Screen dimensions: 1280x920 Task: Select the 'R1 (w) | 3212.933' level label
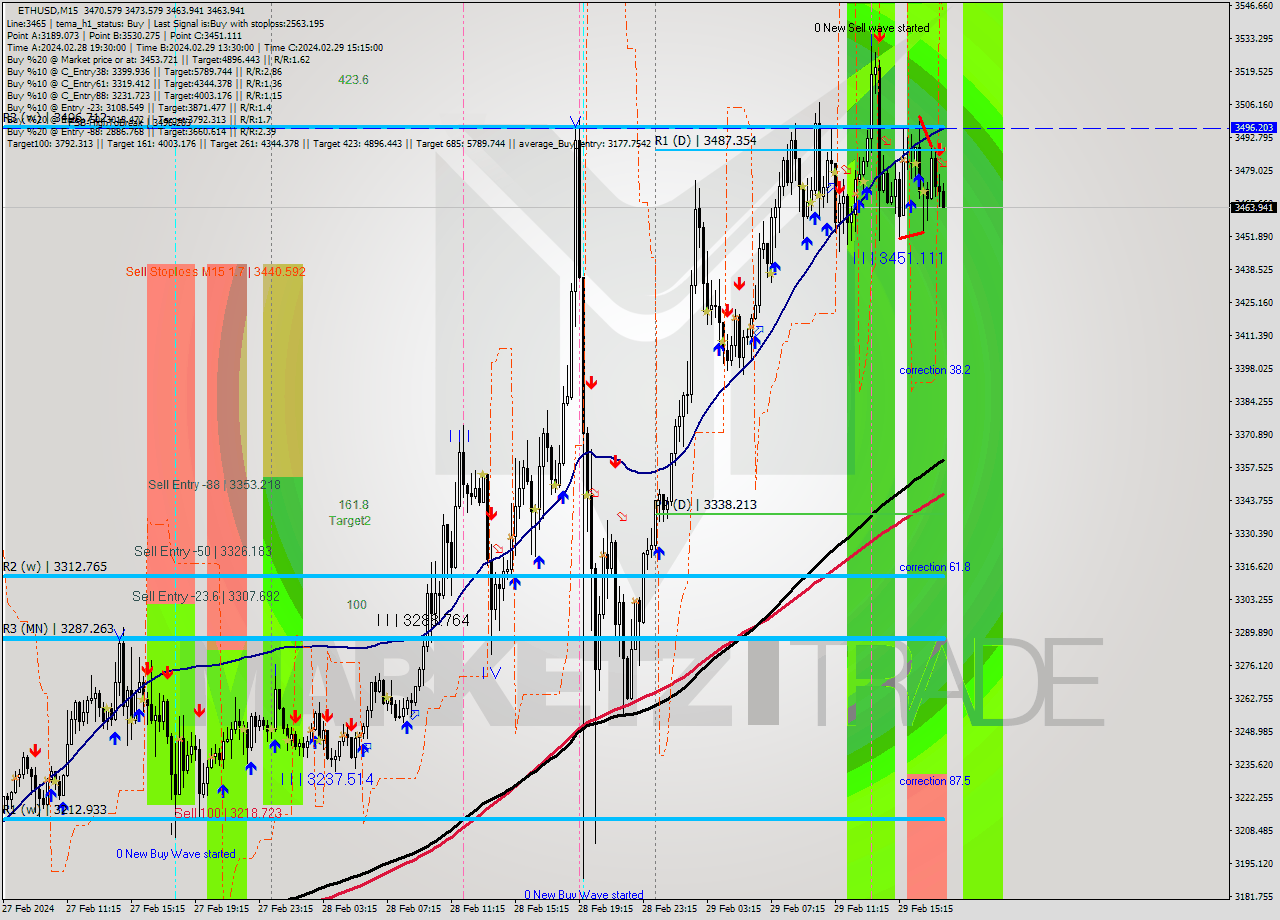55,809
